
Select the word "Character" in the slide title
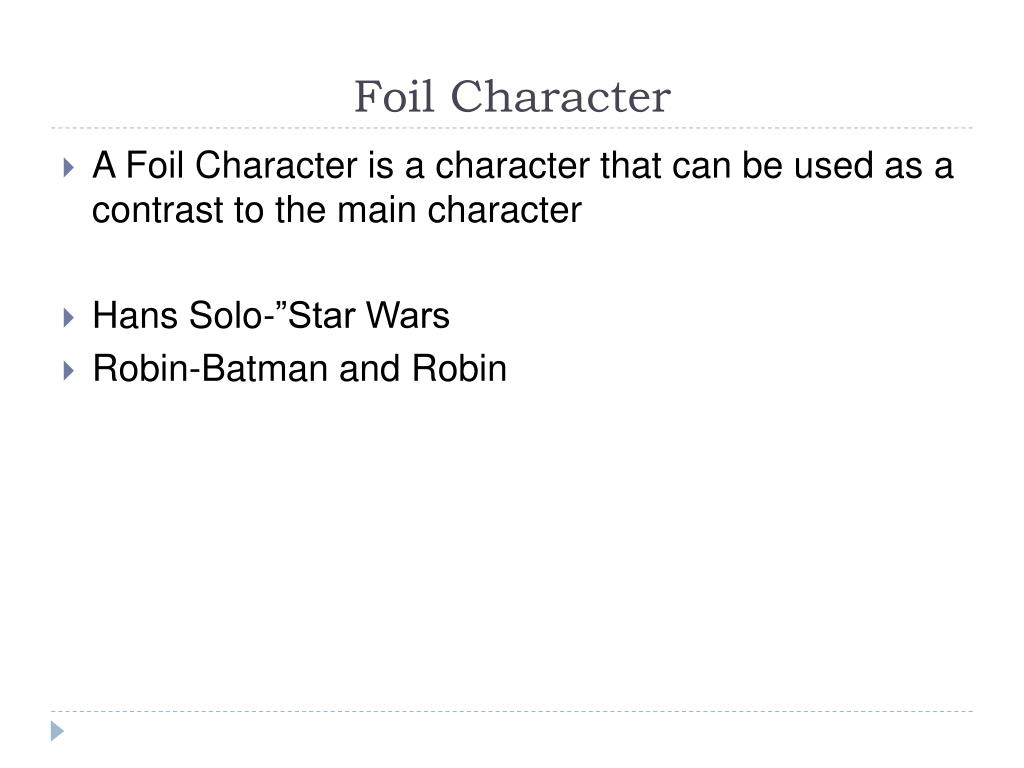[560, 97]
